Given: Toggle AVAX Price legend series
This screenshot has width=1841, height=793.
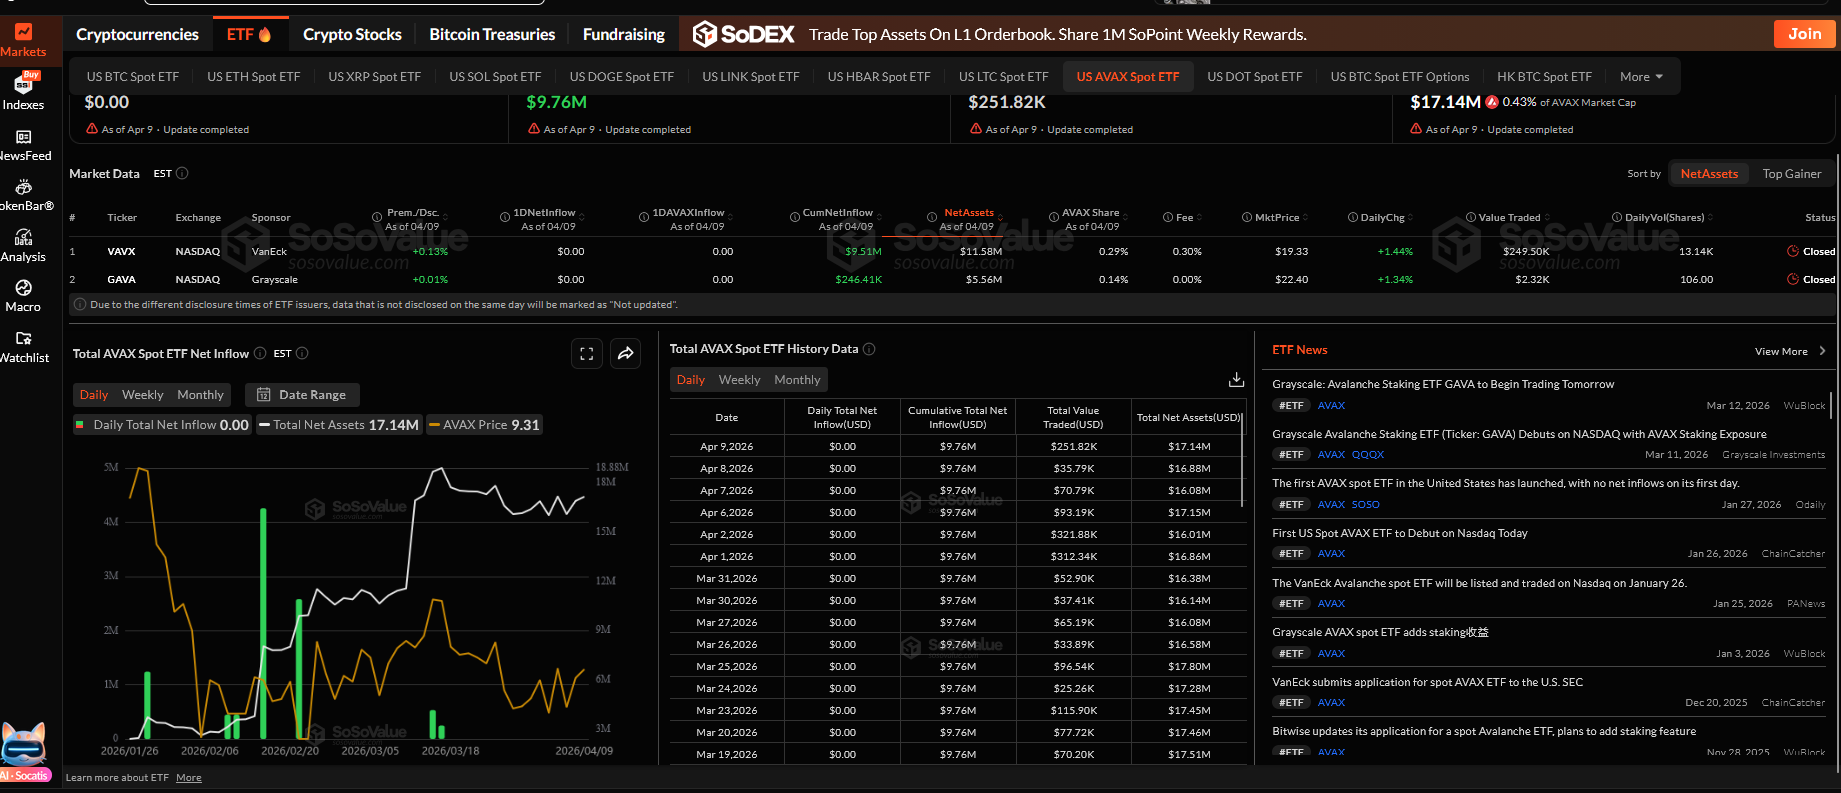Looking at the screenshot, I should (484, 425).
